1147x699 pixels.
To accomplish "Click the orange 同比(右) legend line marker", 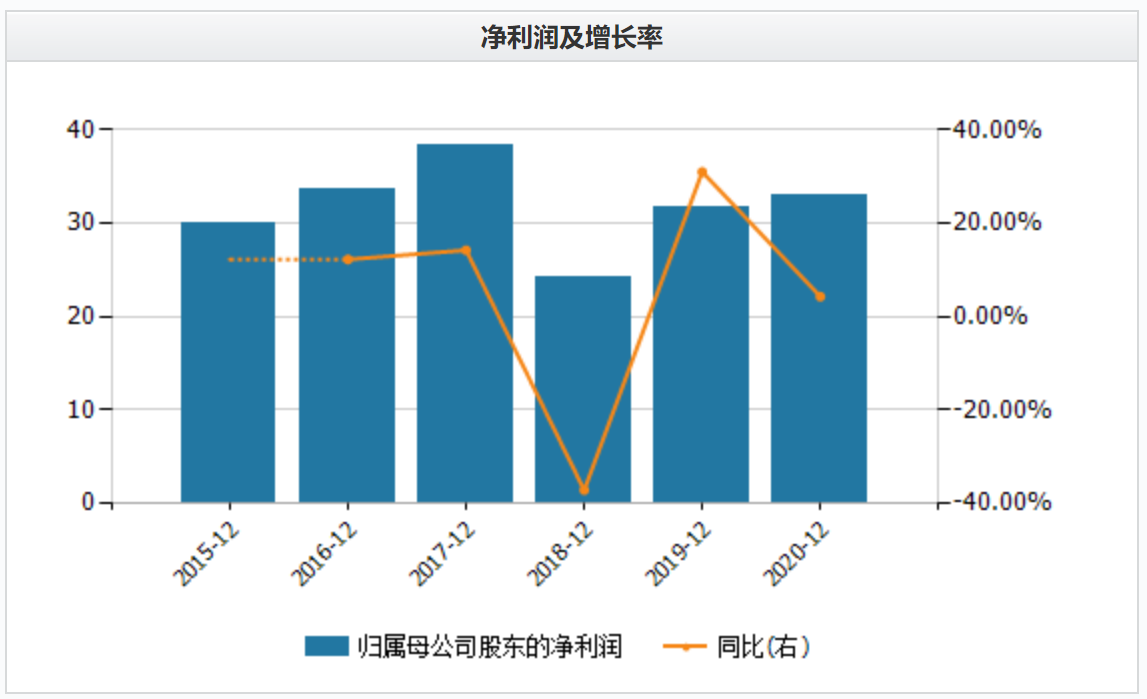I will (x=686, y=647).
